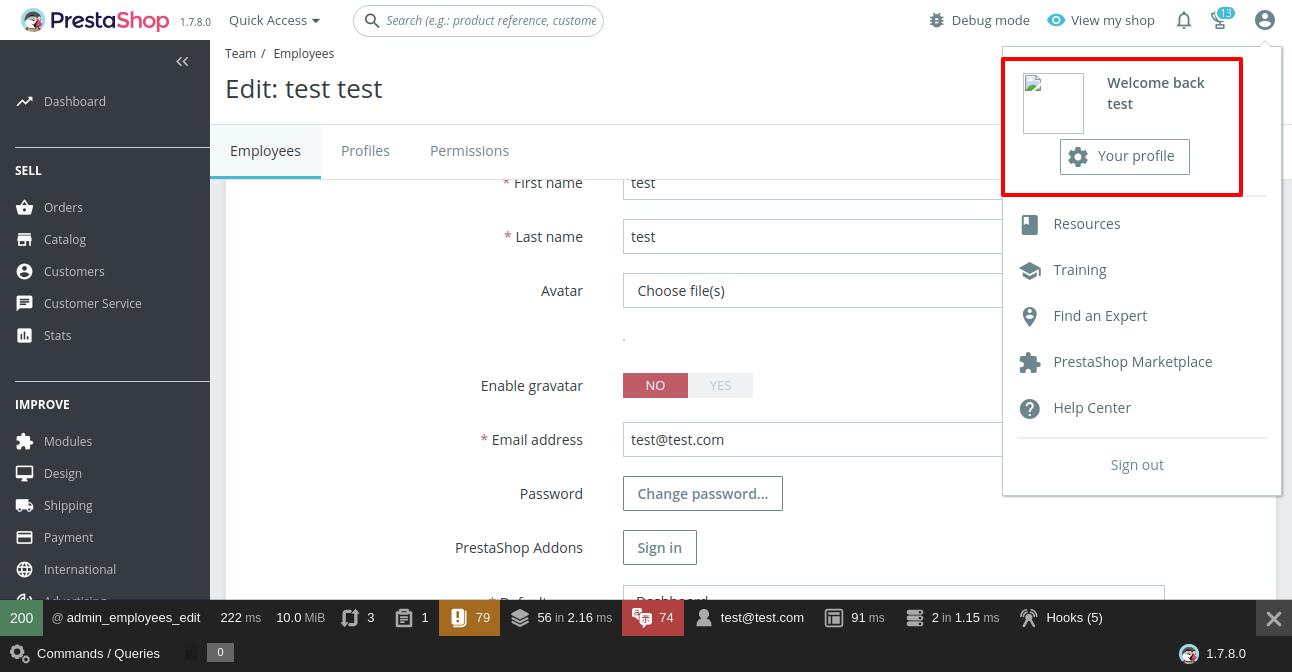Viewport: 1292px width, 672px height.
Task: Click Sign out
Action: click(x=1137, y=465)
